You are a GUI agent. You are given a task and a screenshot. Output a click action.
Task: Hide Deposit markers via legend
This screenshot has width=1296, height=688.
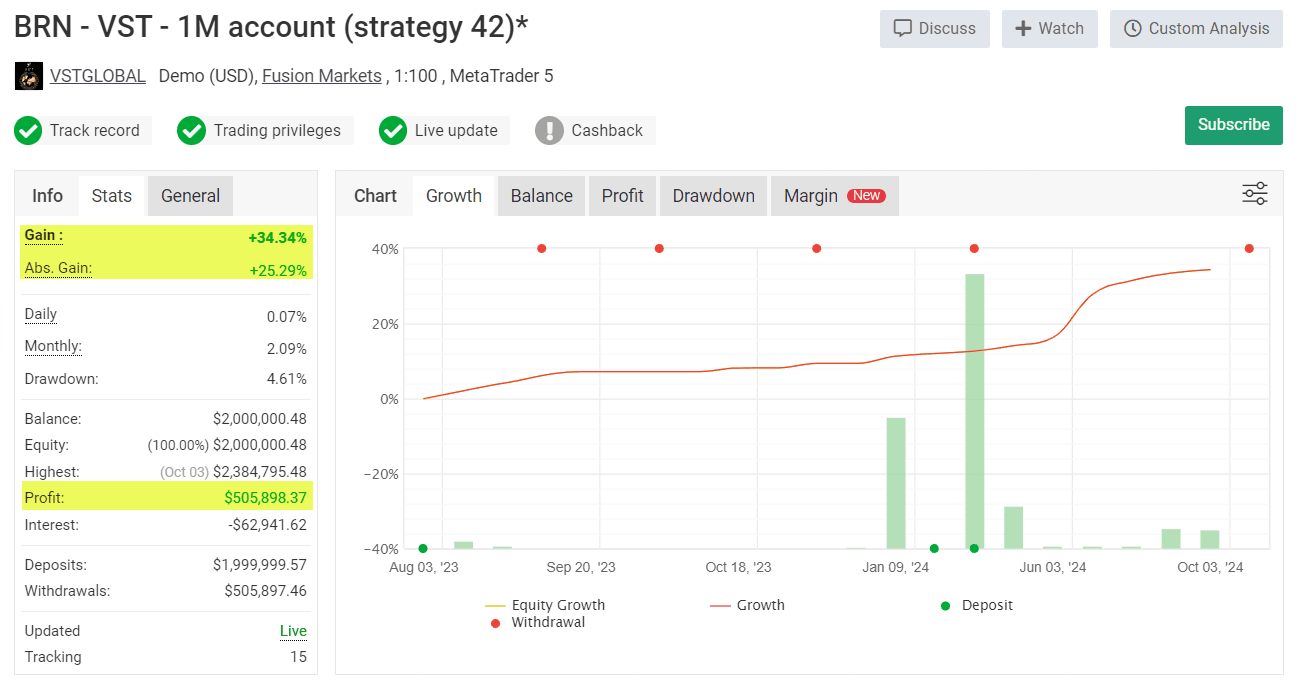[x=986, y=605]
